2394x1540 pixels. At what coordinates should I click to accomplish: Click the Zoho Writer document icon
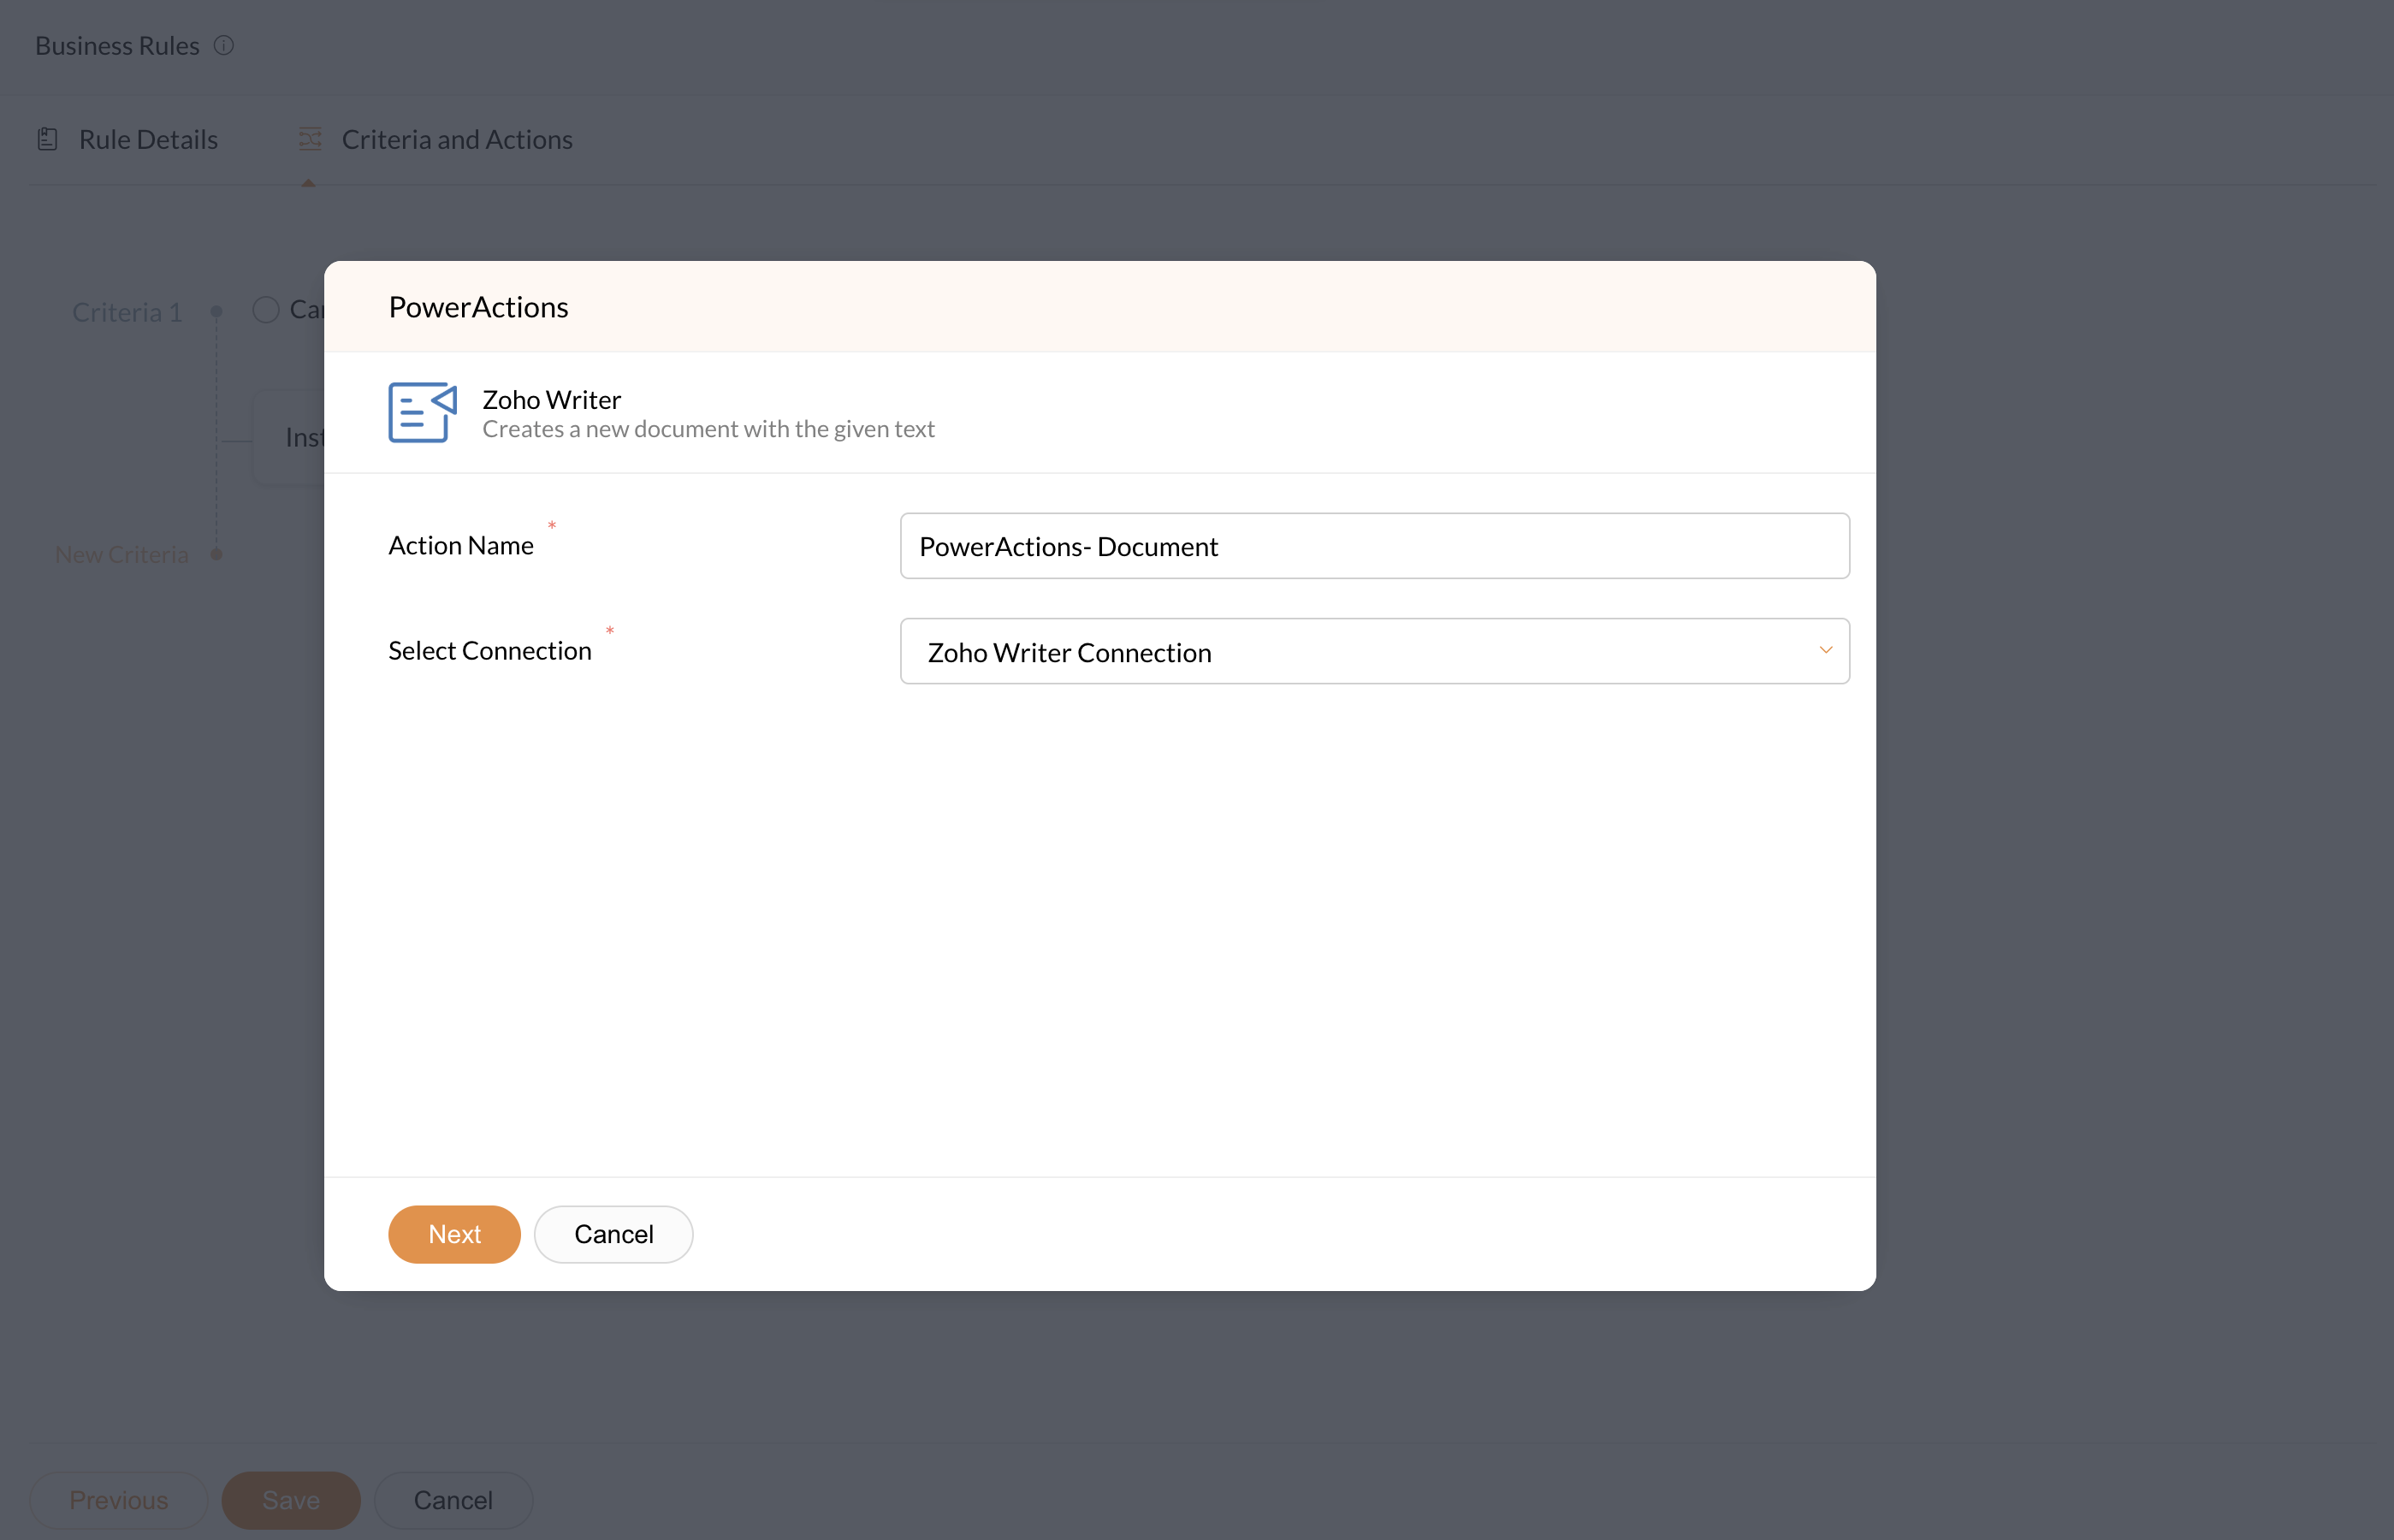point(422,412)
